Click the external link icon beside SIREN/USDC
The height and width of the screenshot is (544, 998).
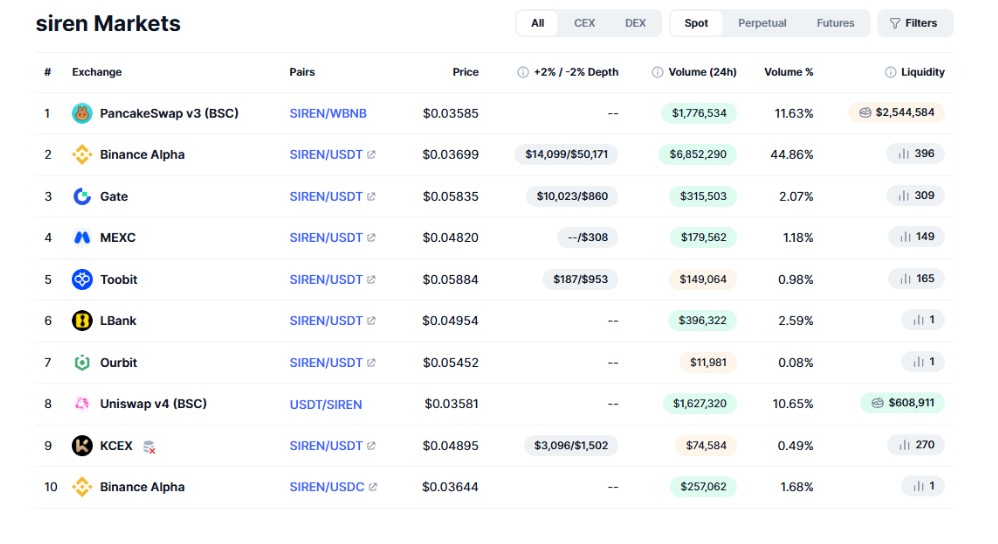[x=373, y=487]
